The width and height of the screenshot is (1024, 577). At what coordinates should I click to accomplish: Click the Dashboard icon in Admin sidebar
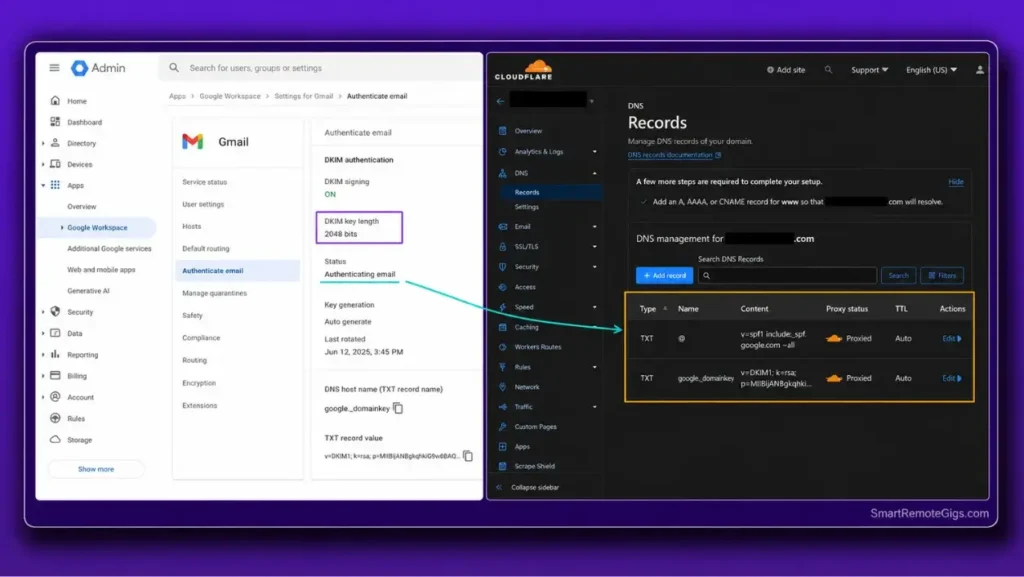point(55,122)
